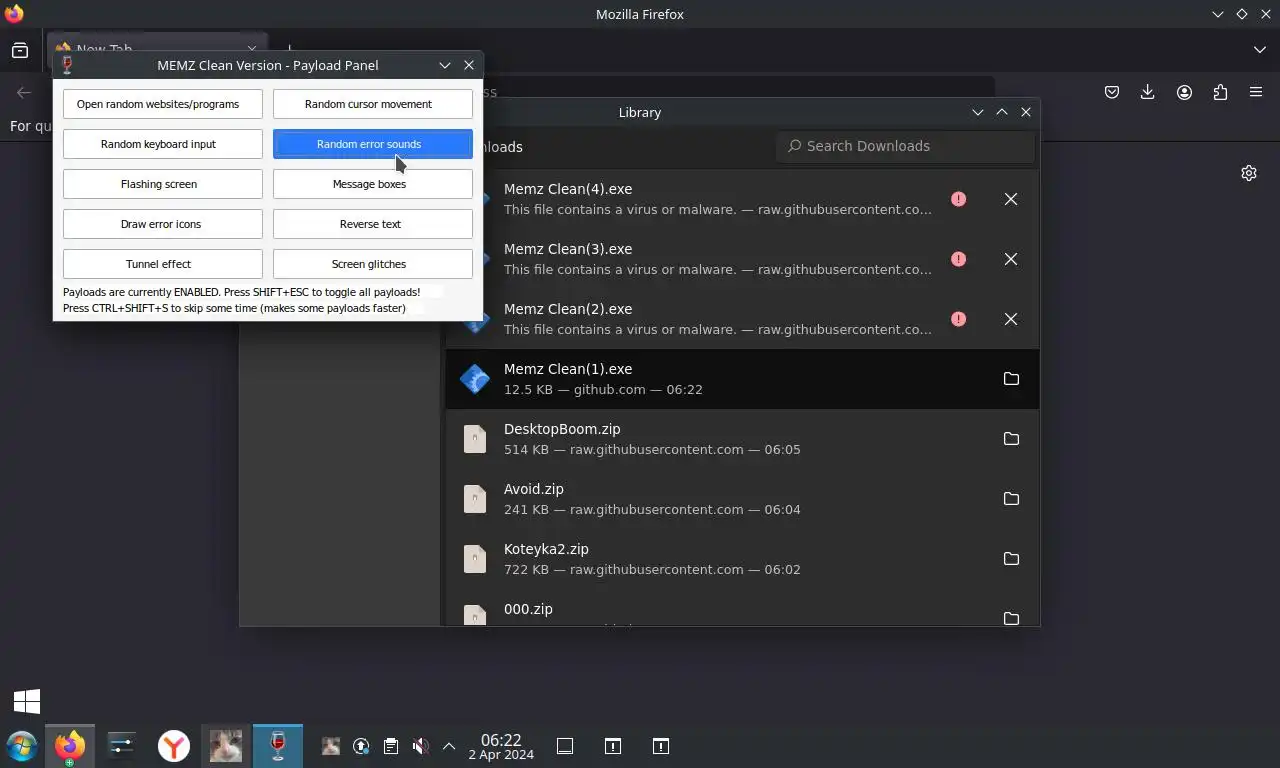The width and height of the screenshot is (1280, 768).
Task: Select Avoid.zip download entry
Action: coord(742,499)
